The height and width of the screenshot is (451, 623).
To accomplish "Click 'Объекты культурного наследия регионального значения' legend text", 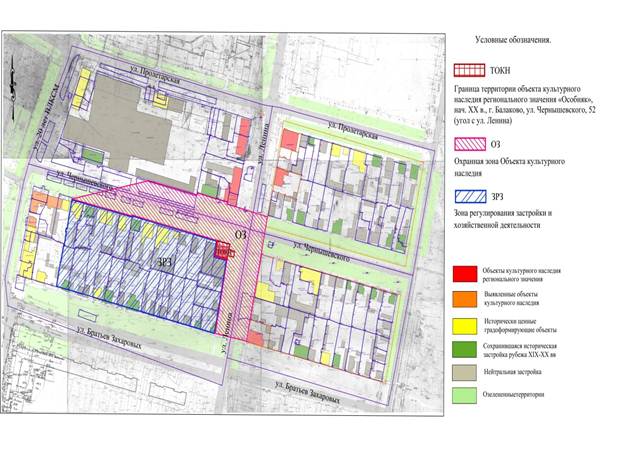I will point(521,275).
